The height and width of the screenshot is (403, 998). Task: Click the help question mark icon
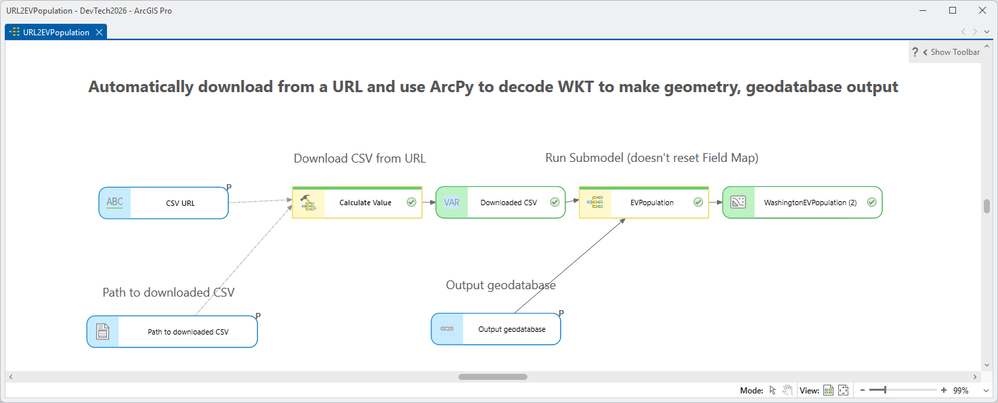click(x=915, y=52)
